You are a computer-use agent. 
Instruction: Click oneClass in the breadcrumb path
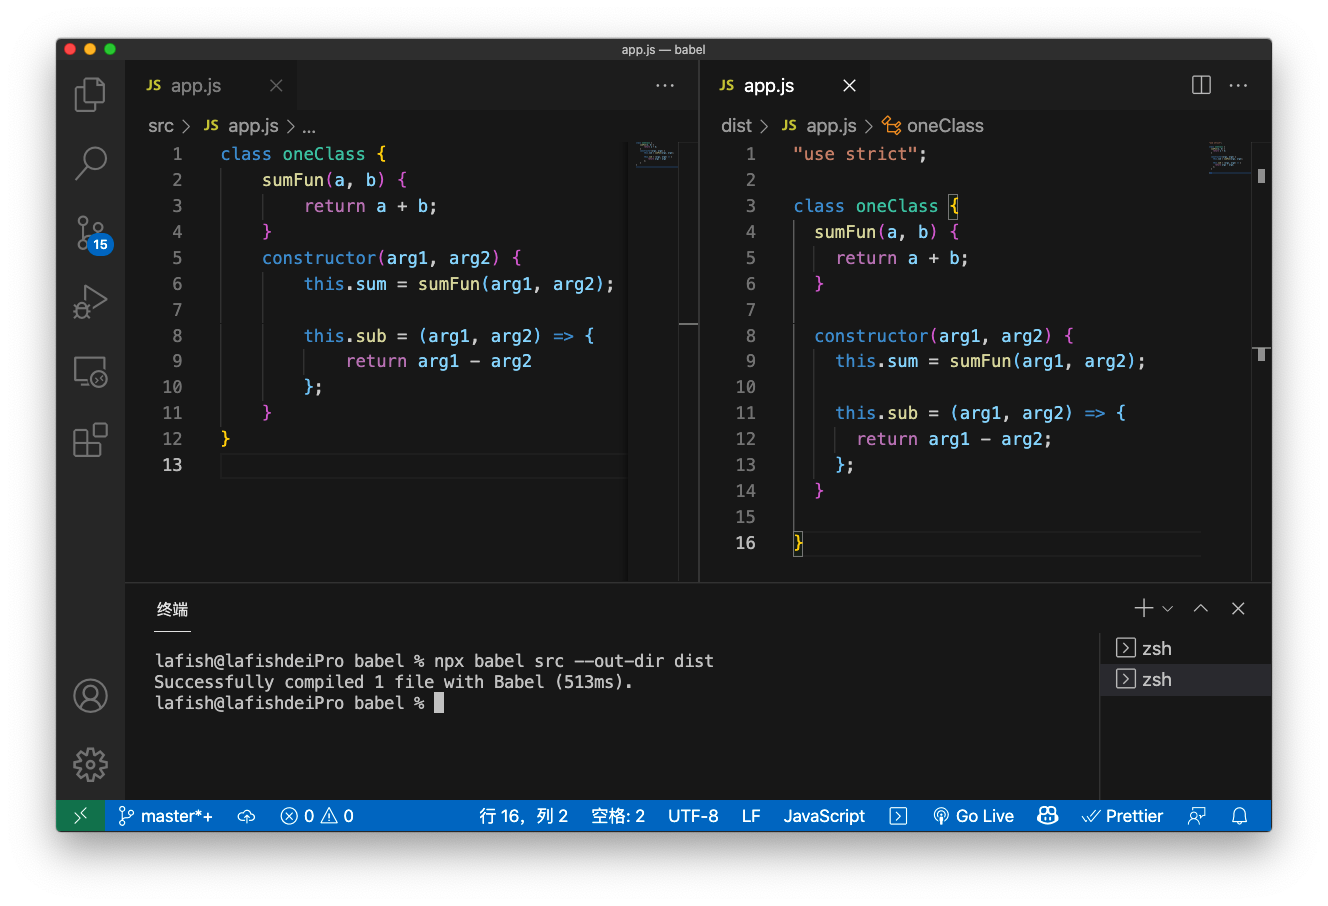click(x=944, y=126)
